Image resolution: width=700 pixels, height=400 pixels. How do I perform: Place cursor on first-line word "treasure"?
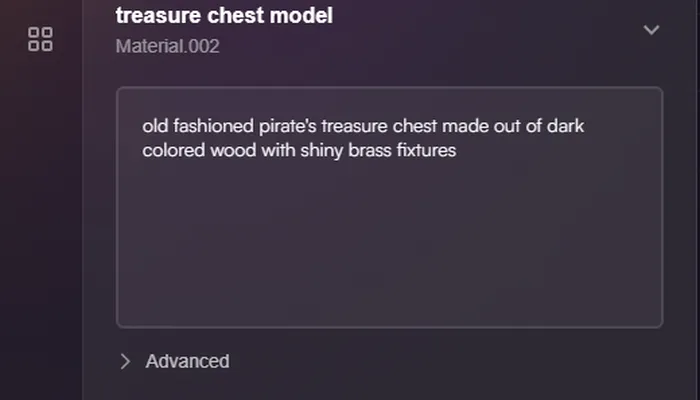coord(355,127)
